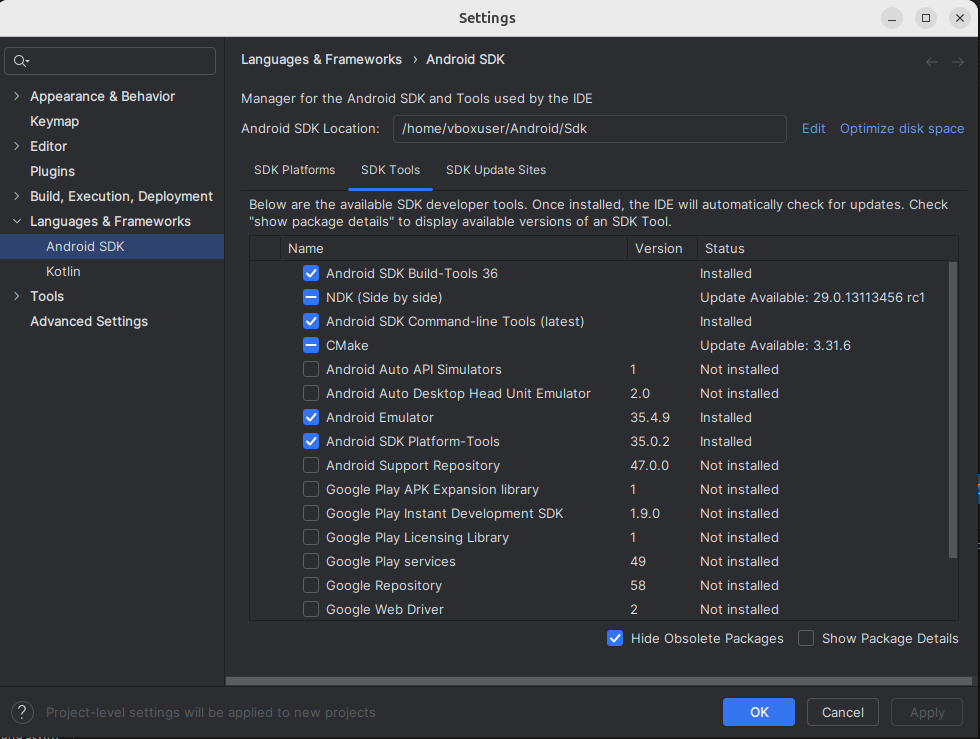Collapse Languages & Frameworks section
The image size is (980, 739).
16,221
